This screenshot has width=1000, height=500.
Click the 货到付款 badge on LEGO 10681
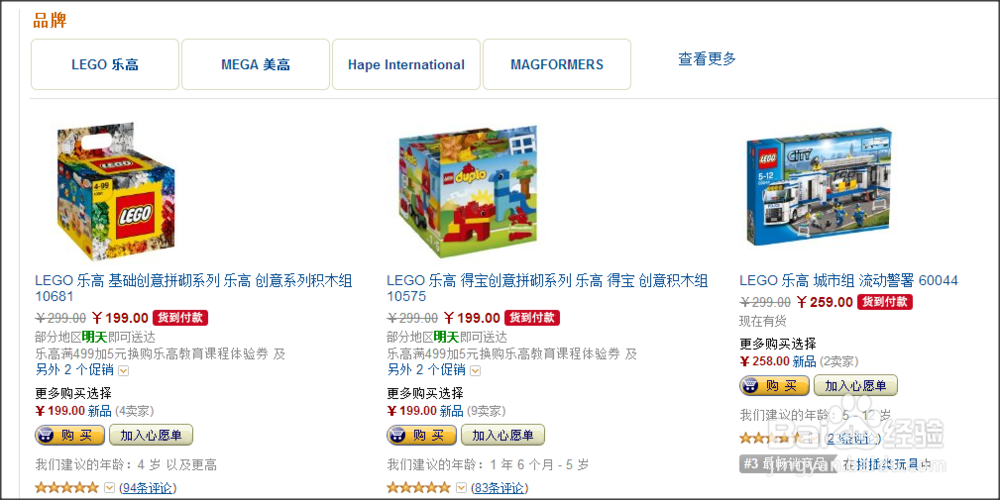180,318
